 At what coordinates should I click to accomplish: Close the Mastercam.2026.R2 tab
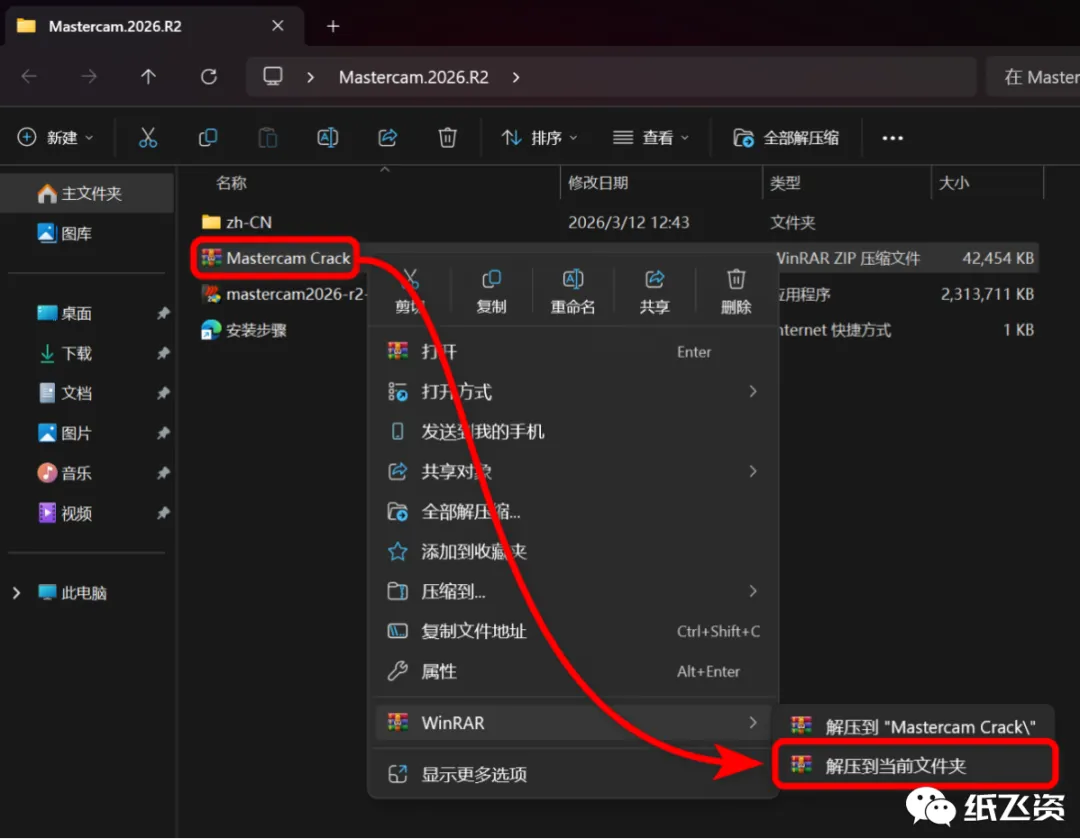tap(278, 25)
